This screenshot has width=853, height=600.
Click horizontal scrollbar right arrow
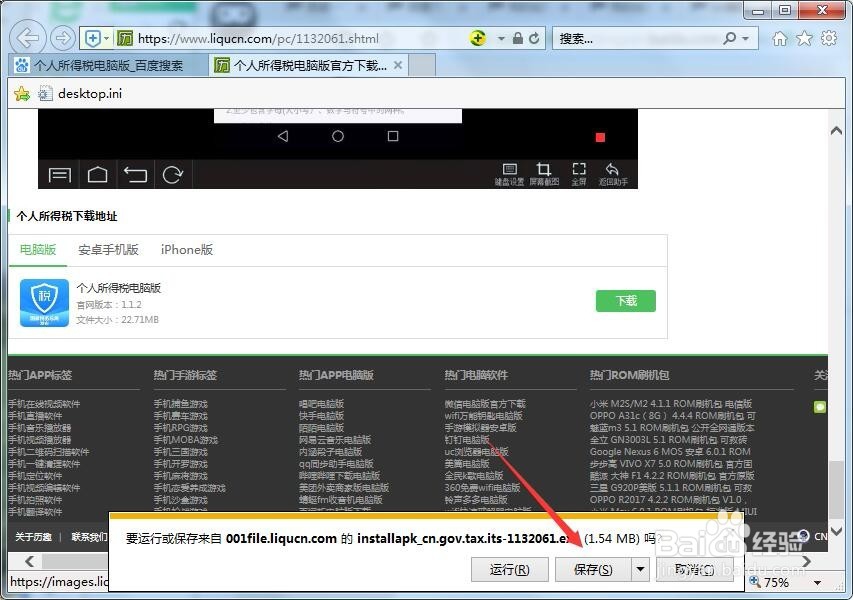tap(806, 561)
